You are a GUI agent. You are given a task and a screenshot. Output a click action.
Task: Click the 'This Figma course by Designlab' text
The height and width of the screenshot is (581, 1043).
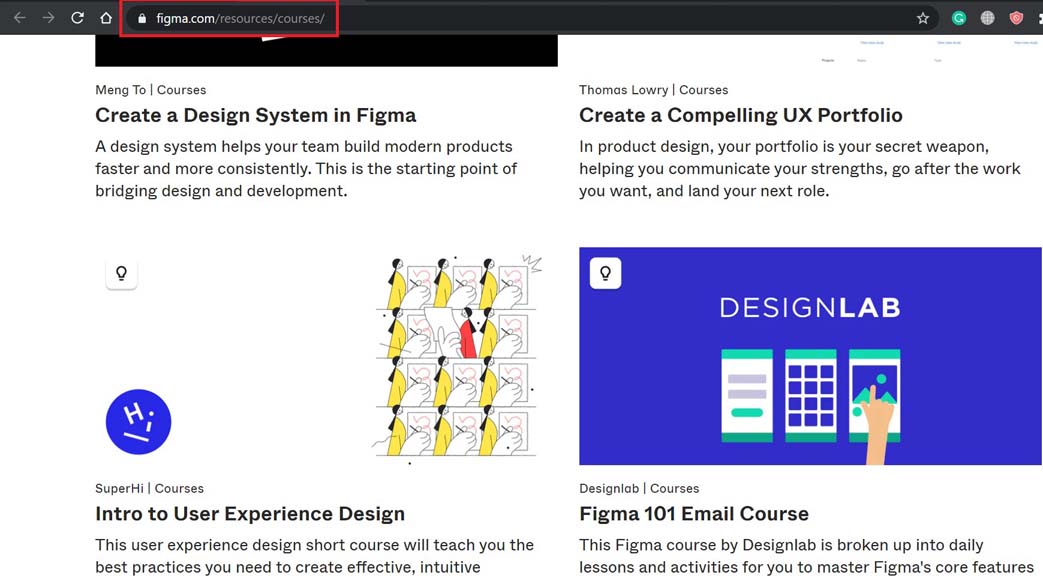click(806, 556)
